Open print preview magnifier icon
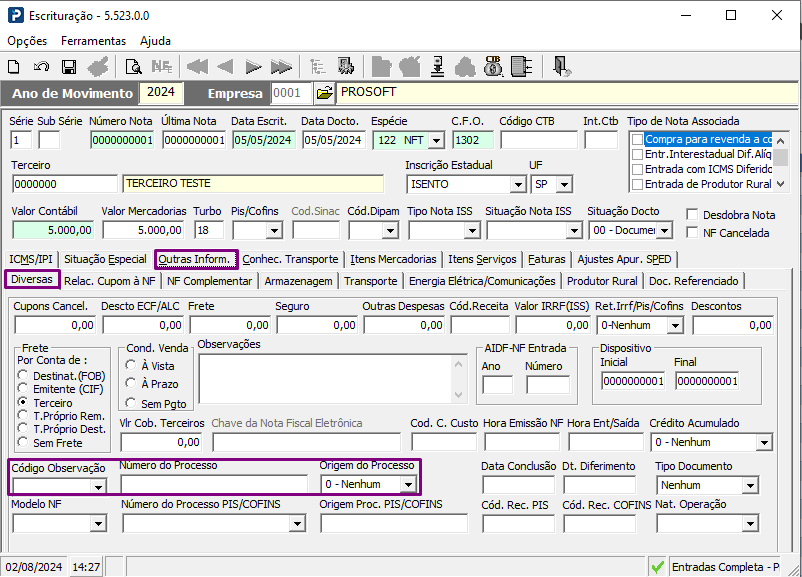 pyautogui.click(x=133, y=67)
